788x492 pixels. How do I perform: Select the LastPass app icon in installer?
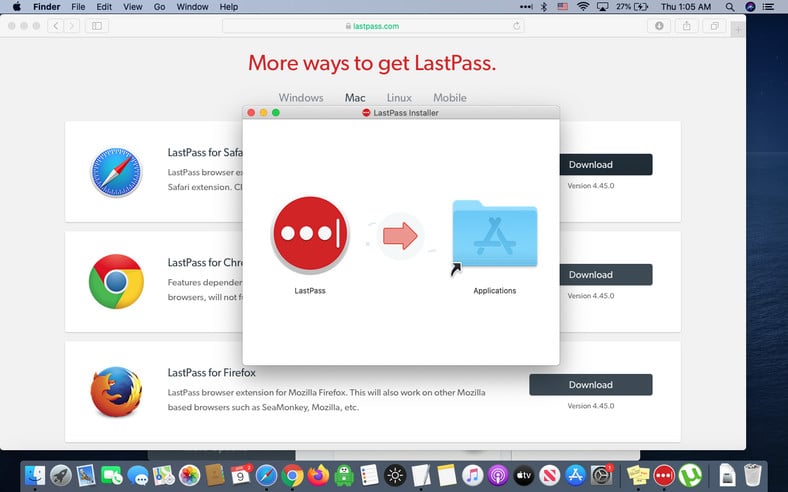tap(310, 234)
